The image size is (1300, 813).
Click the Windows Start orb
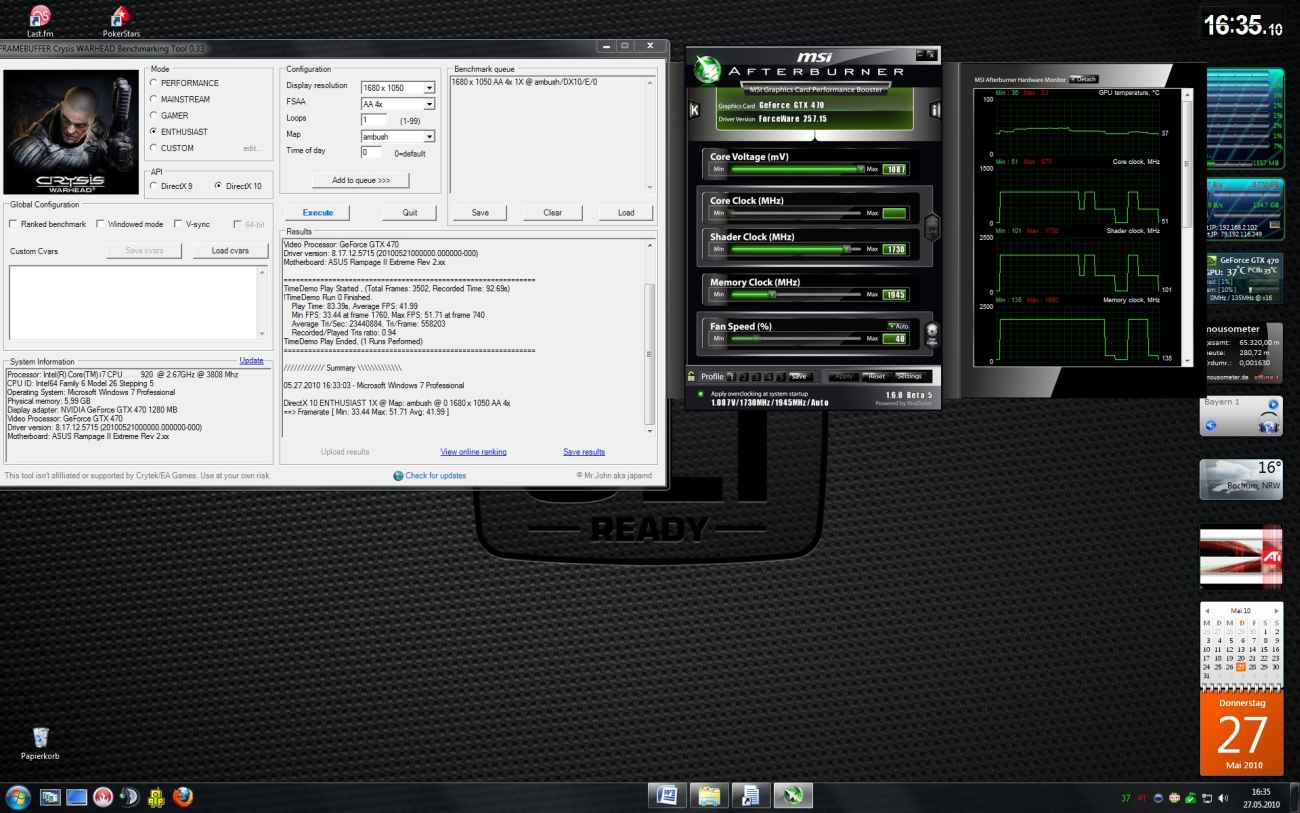tap(17, 796)
